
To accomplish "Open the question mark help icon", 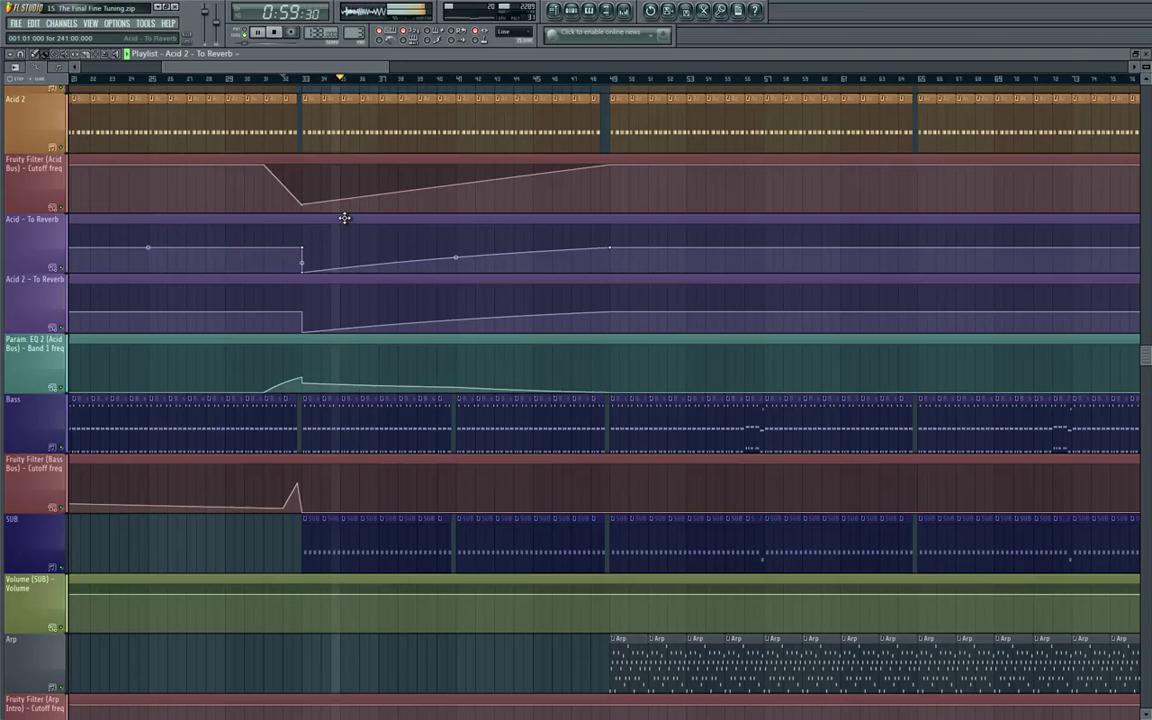I will [755, 10].
